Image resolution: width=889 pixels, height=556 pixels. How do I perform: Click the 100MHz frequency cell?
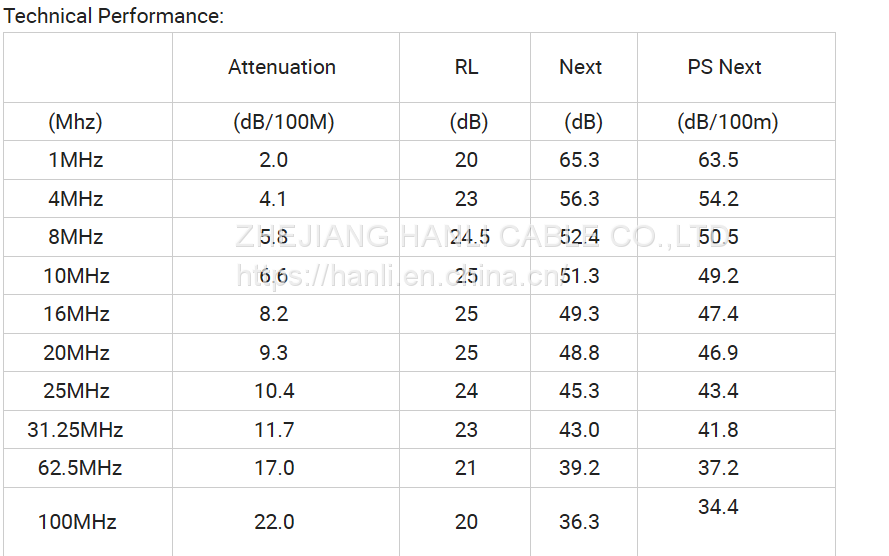[77, 522]
